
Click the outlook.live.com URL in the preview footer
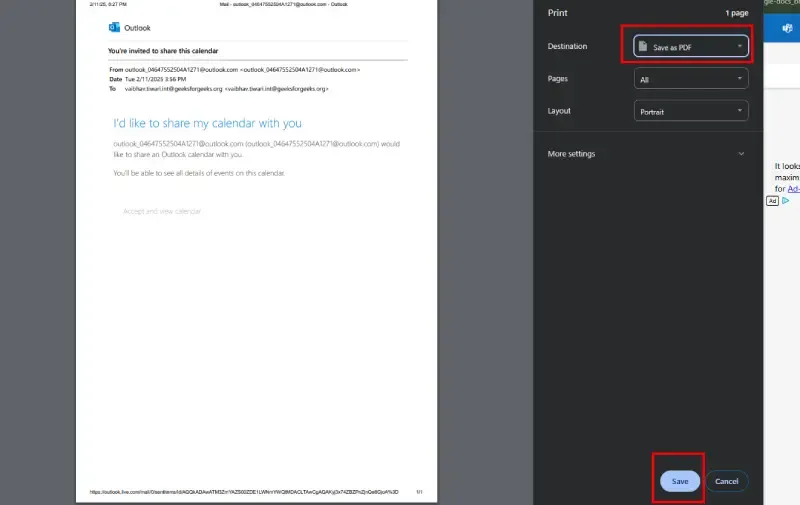click(244, 492)
